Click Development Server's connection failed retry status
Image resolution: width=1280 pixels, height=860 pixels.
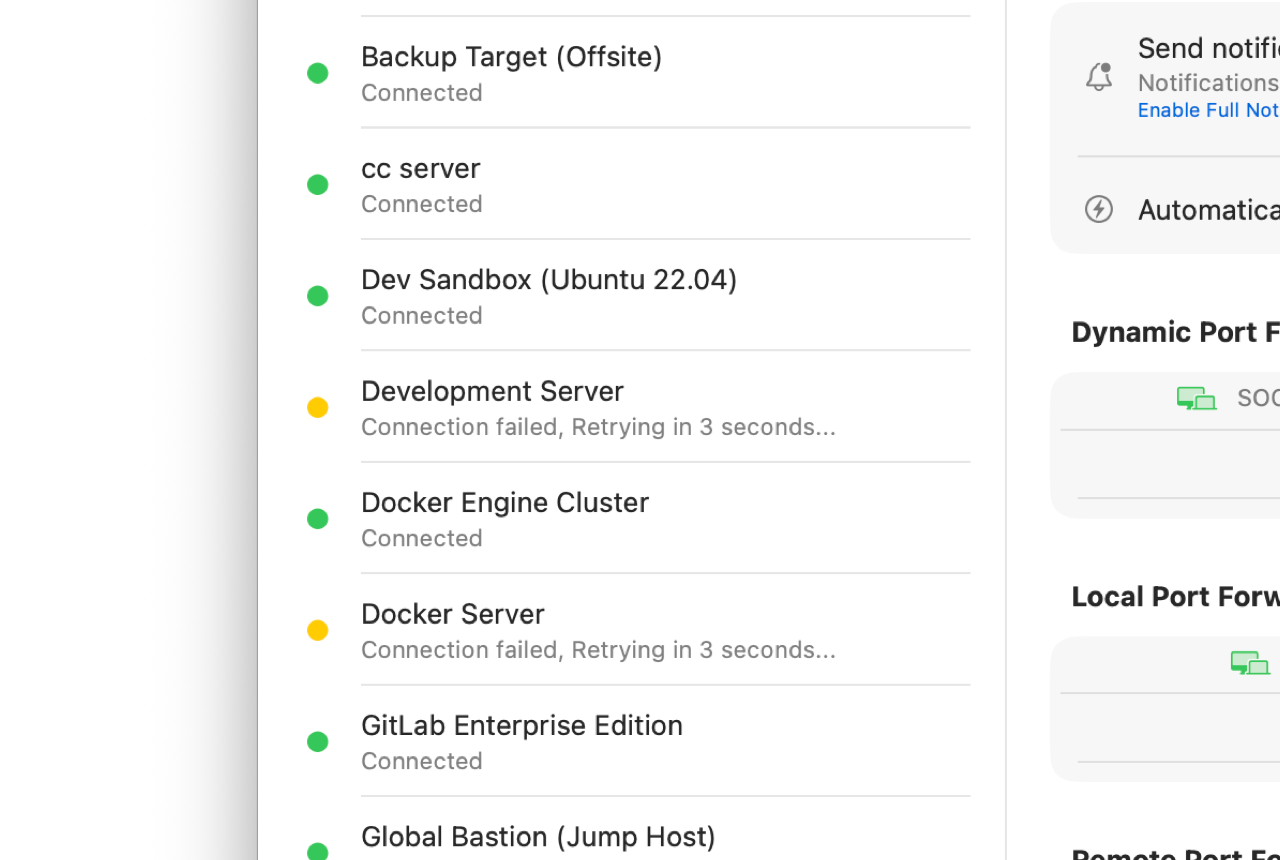[598, 427]
